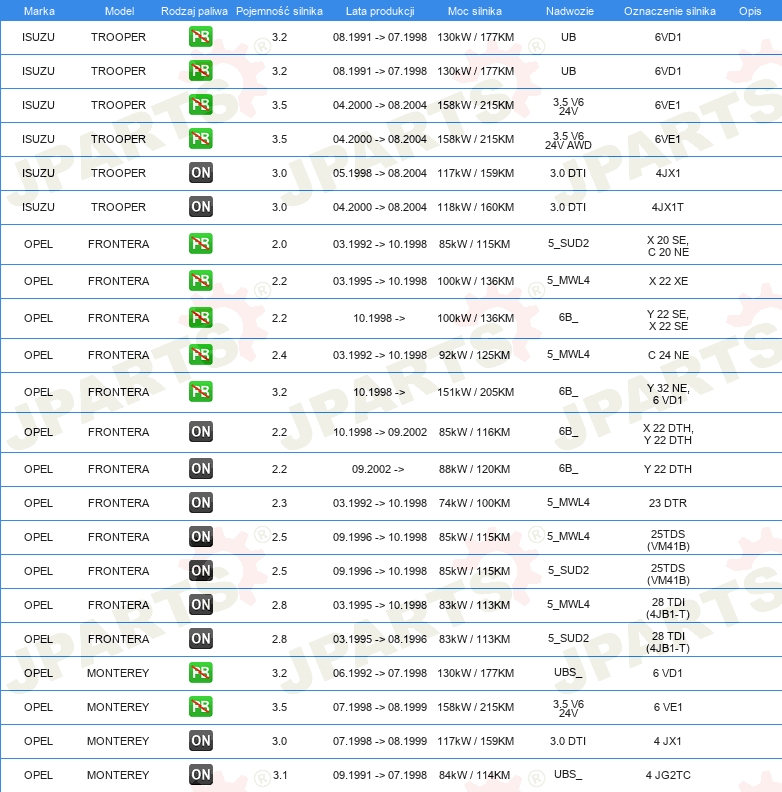Image resolution: width=782 pixels, height=792 pixels.
Task: Click the PB fuel icon in the Trooper 3.5 V6 24V AWD row
Action: pyautogui.click(x=201, y=138)
